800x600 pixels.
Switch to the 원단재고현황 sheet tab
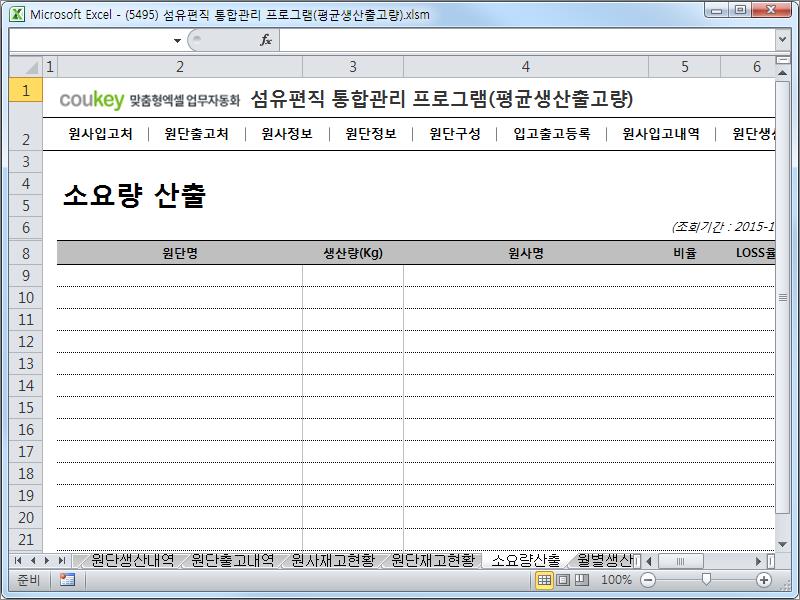pos(432,560)
